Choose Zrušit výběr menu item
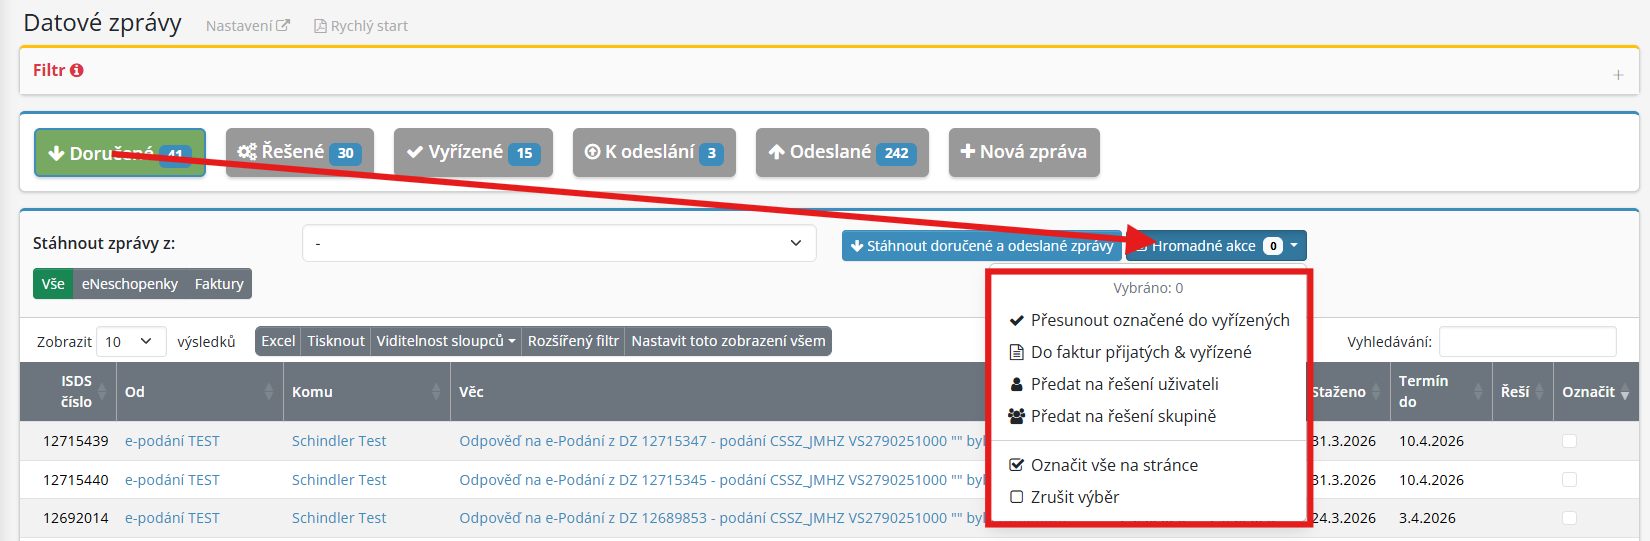Image resolution: width=1650 pixels, height=541 pixels. point(1149,497)
